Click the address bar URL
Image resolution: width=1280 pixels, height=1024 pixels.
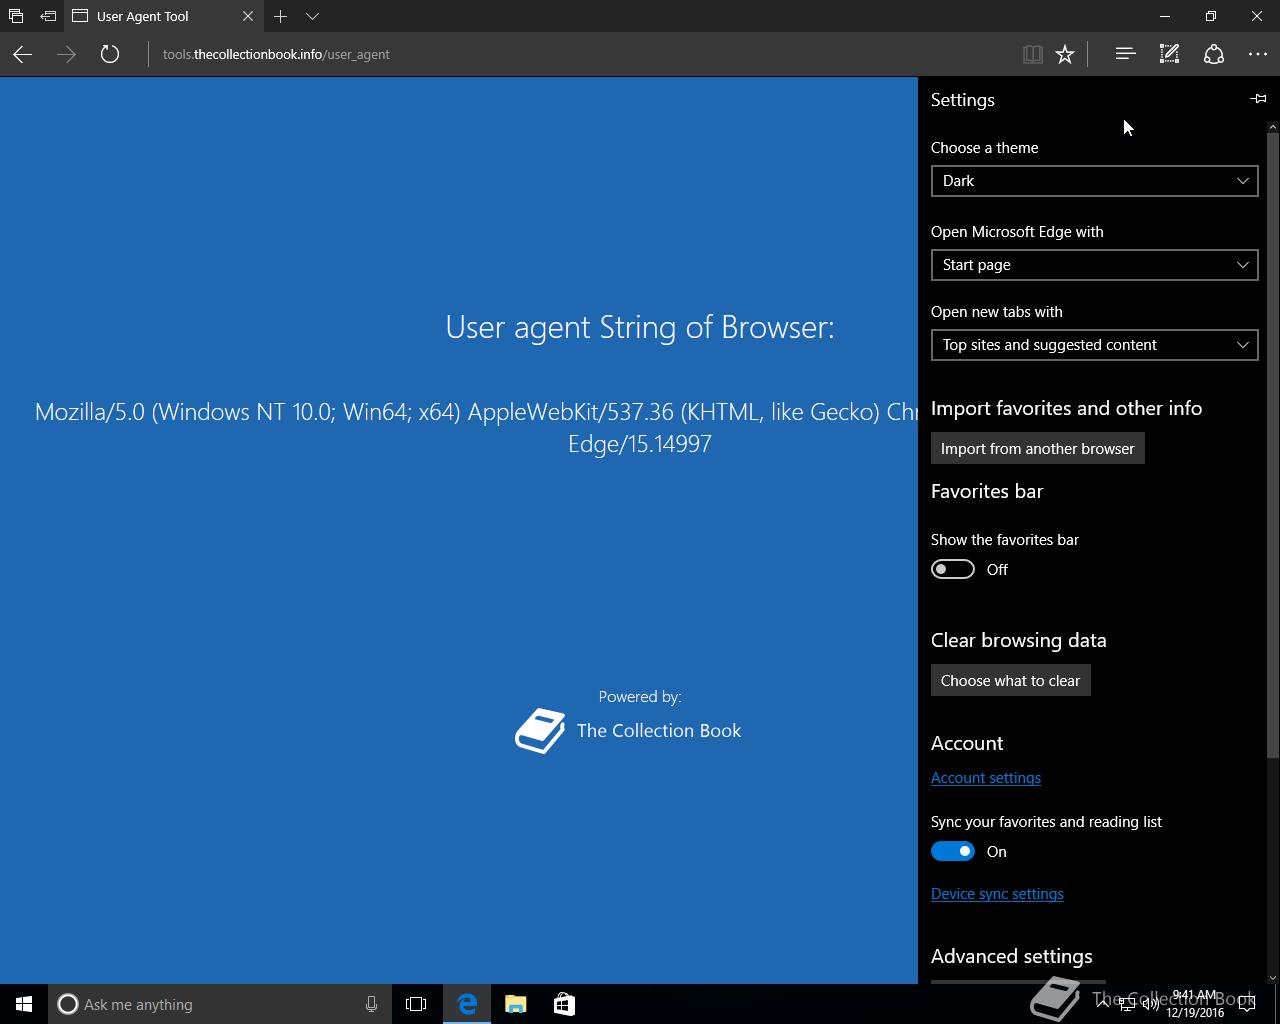[x=276, y=54]
